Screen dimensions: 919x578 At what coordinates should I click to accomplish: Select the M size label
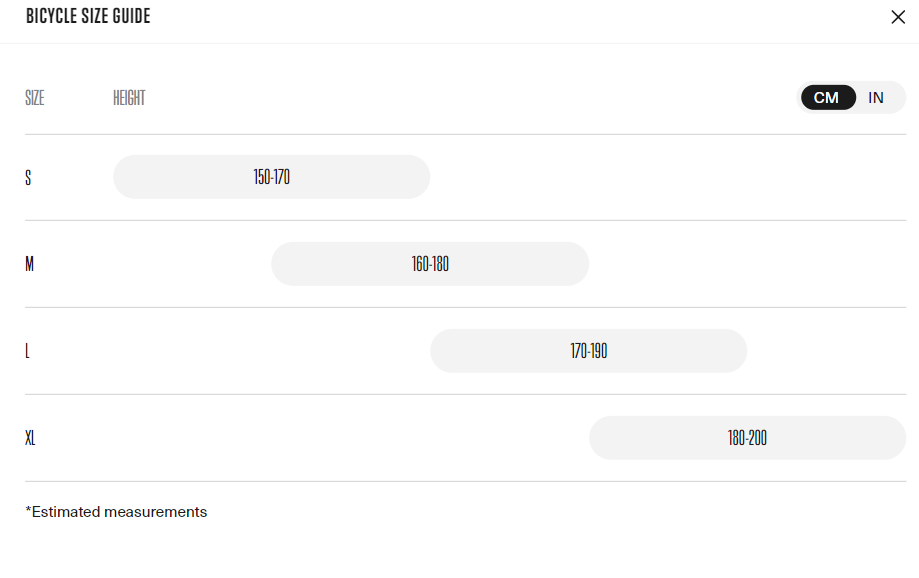click(x=30, y=265)
